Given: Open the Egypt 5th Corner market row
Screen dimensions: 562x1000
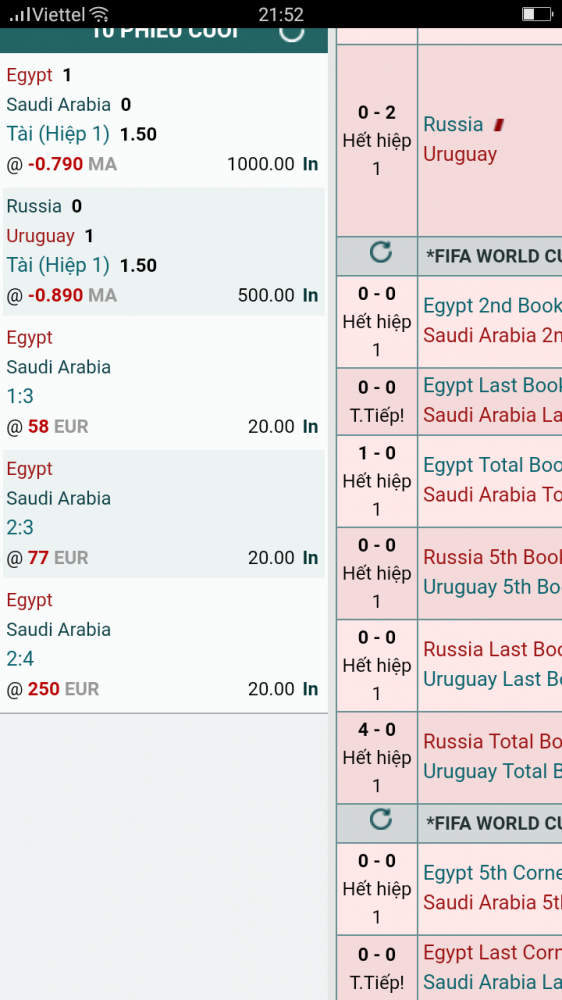Looking at the screenshot, I should pyautogui.click(x=449, y=889).
